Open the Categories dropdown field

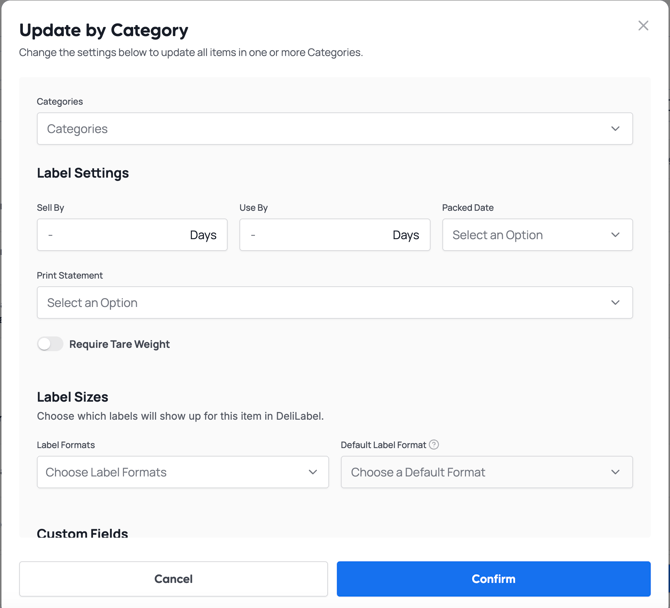pyautogui.click(x=320, y=129)
